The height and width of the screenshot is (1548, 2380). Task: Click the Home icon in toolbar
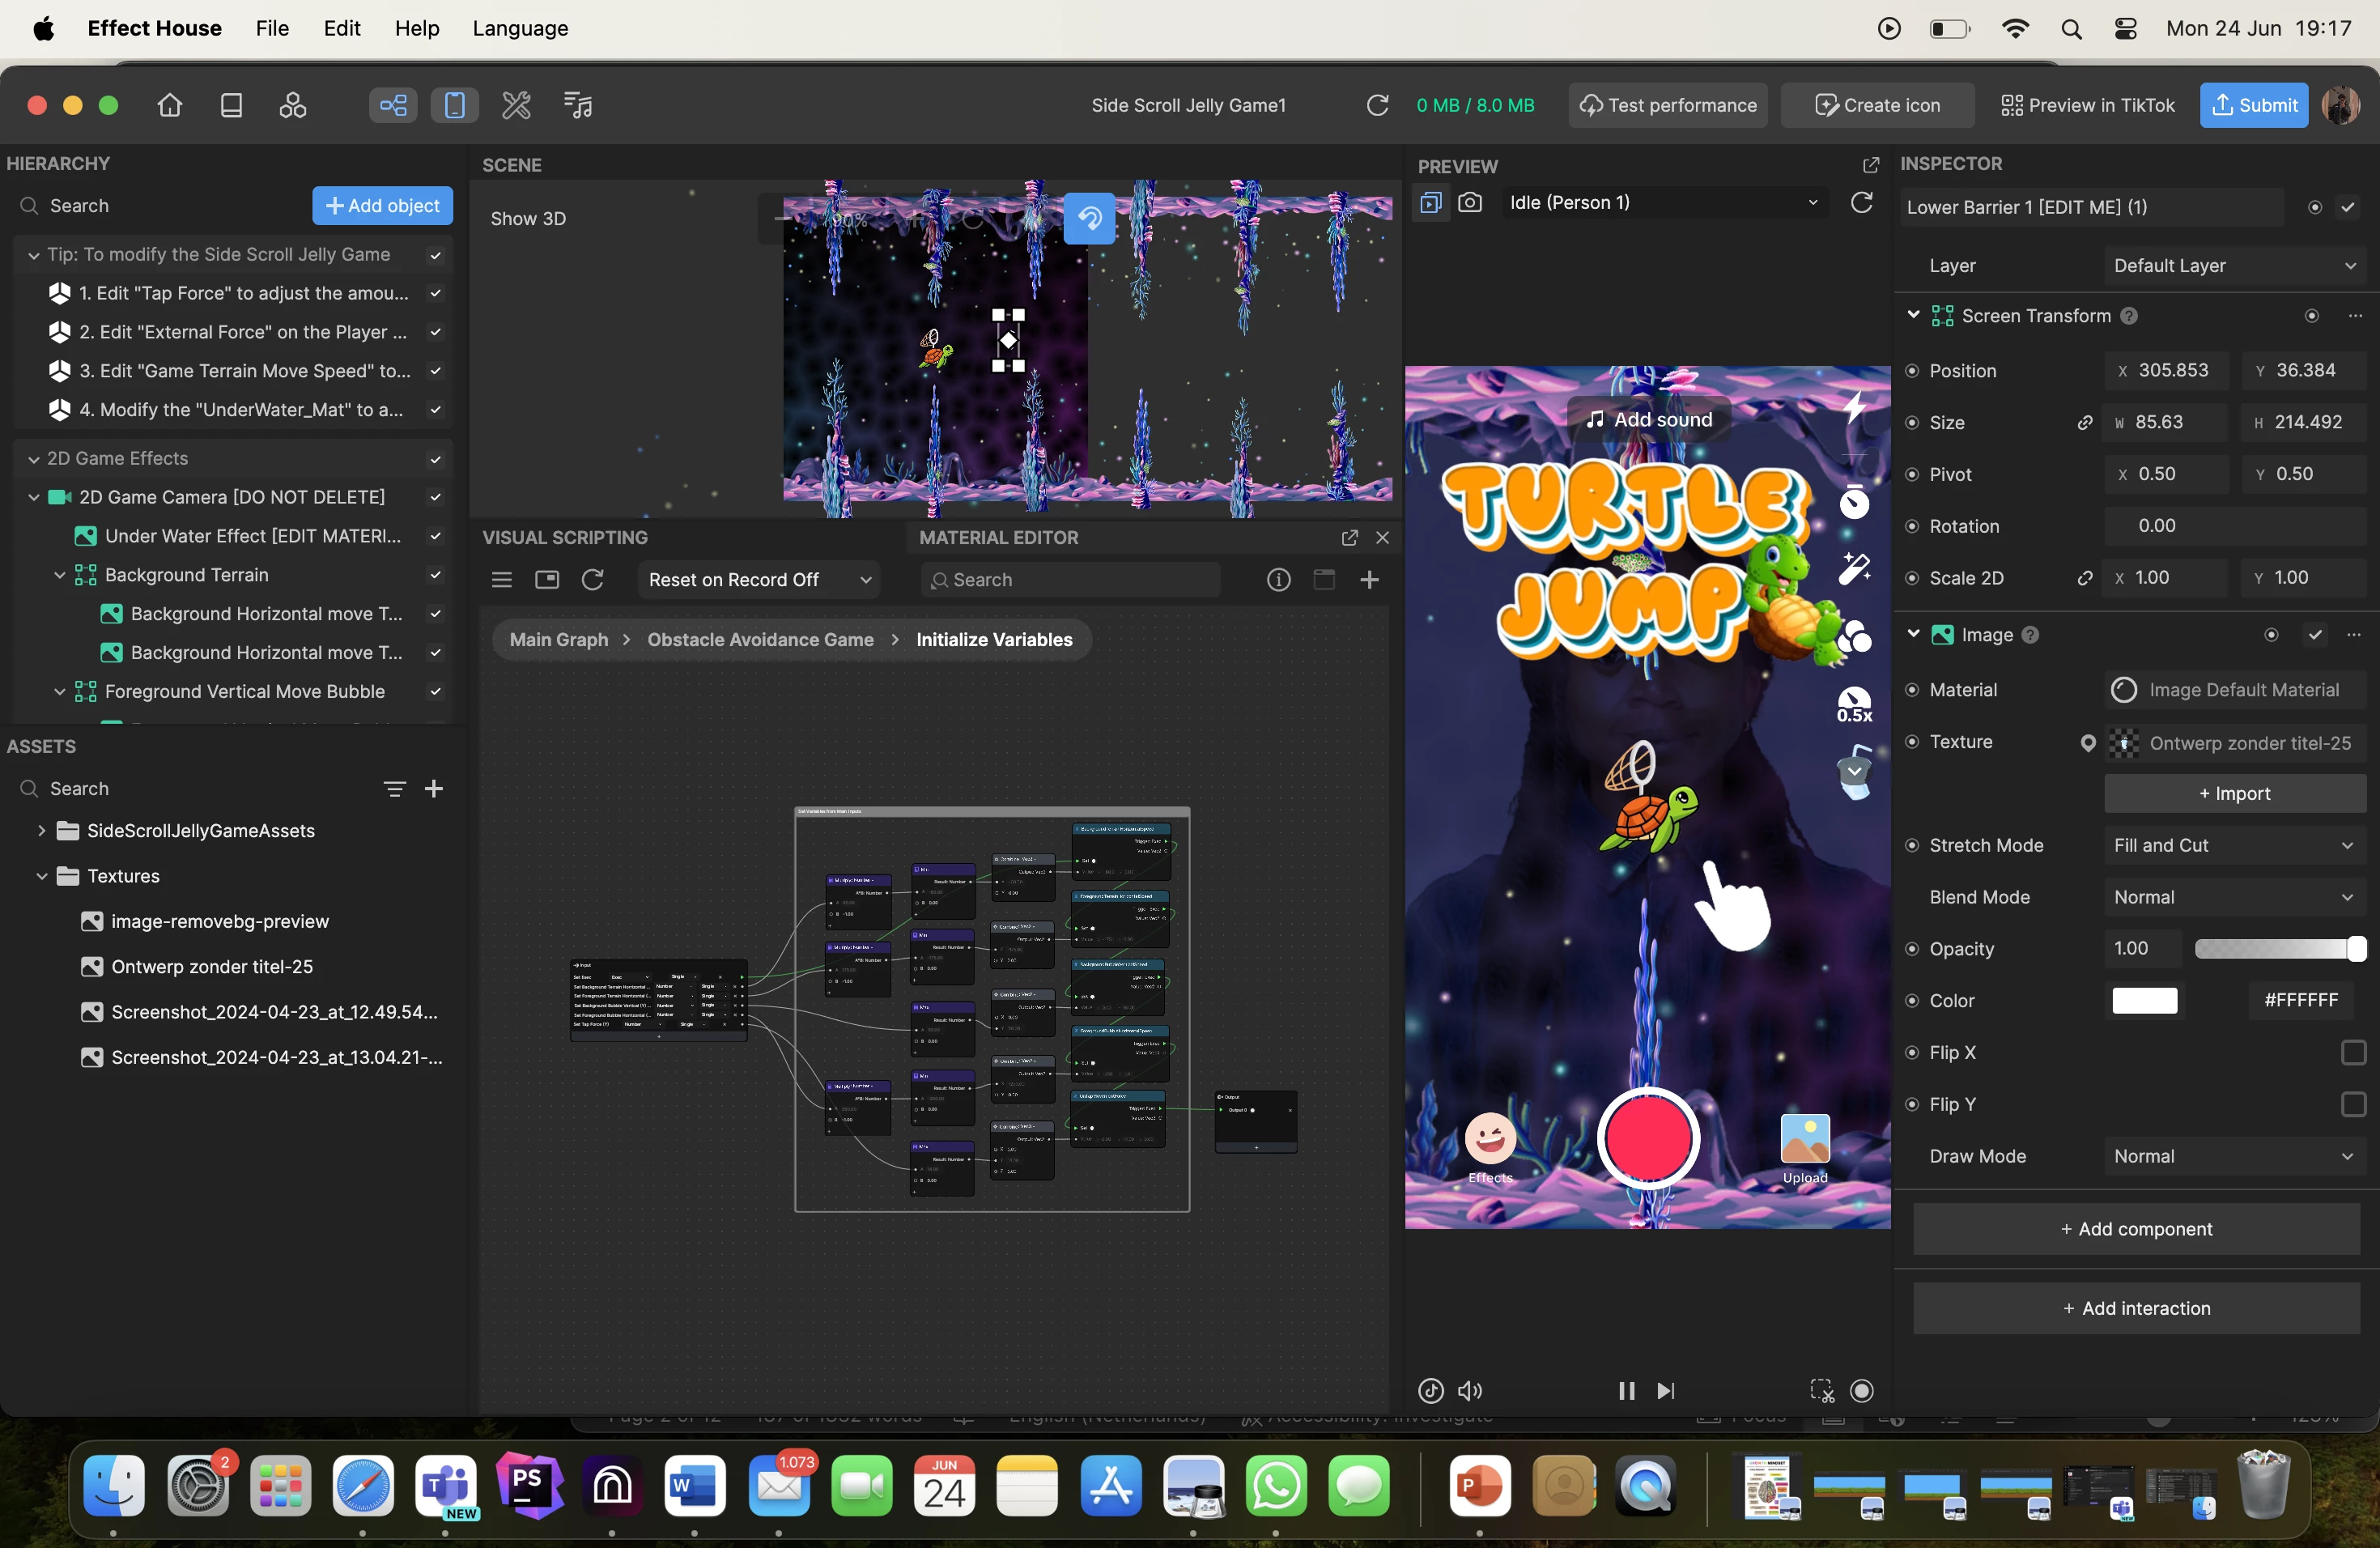169,105
